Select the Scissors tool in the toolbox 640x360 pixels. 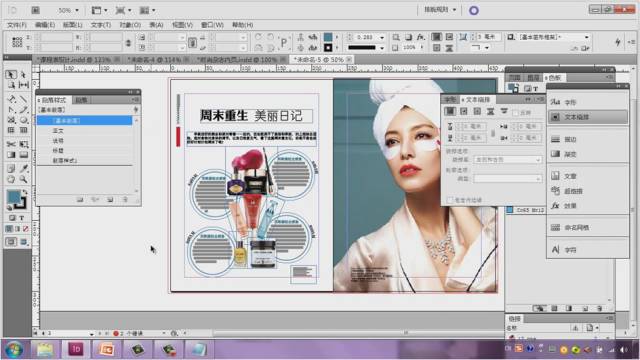coord(11,144)
